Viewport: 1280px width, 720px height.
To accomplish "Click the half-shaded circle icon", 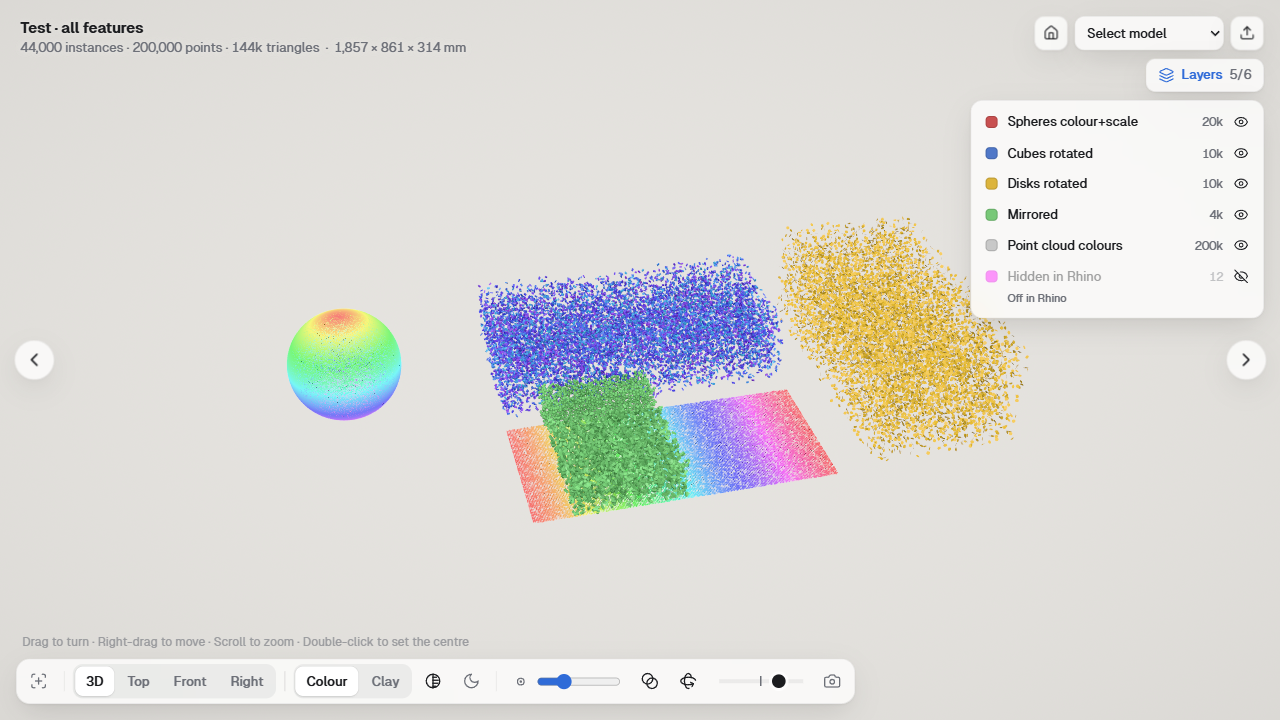I will point(433,681).
